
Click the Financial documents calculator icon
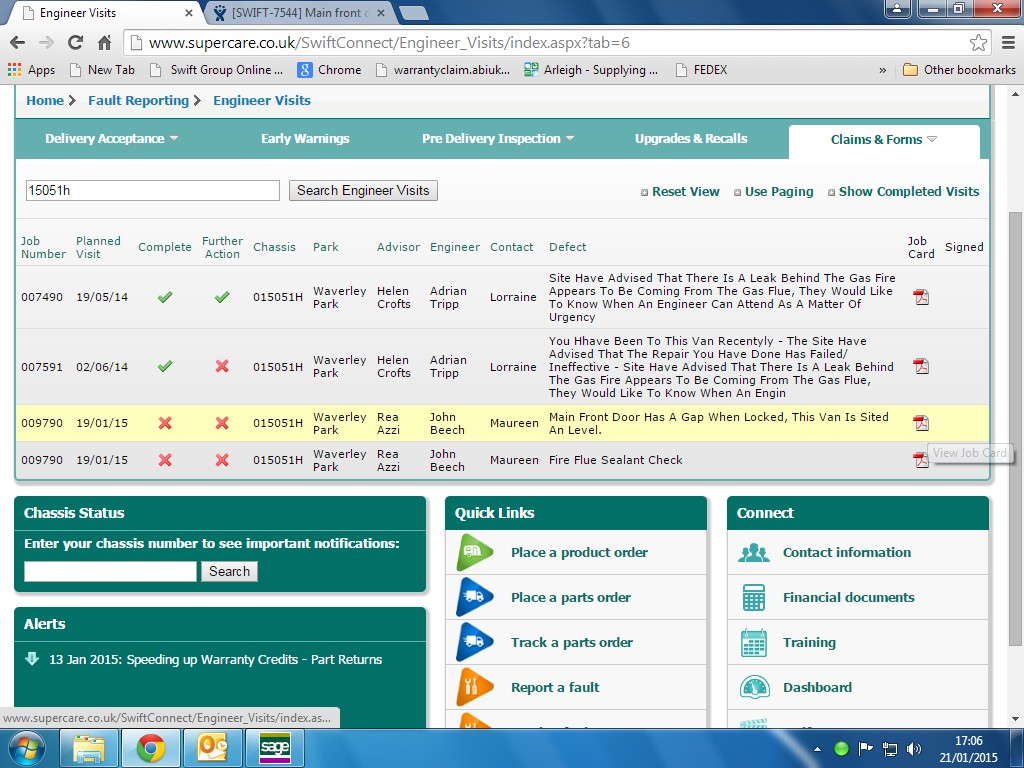click(x=754, y=598)
